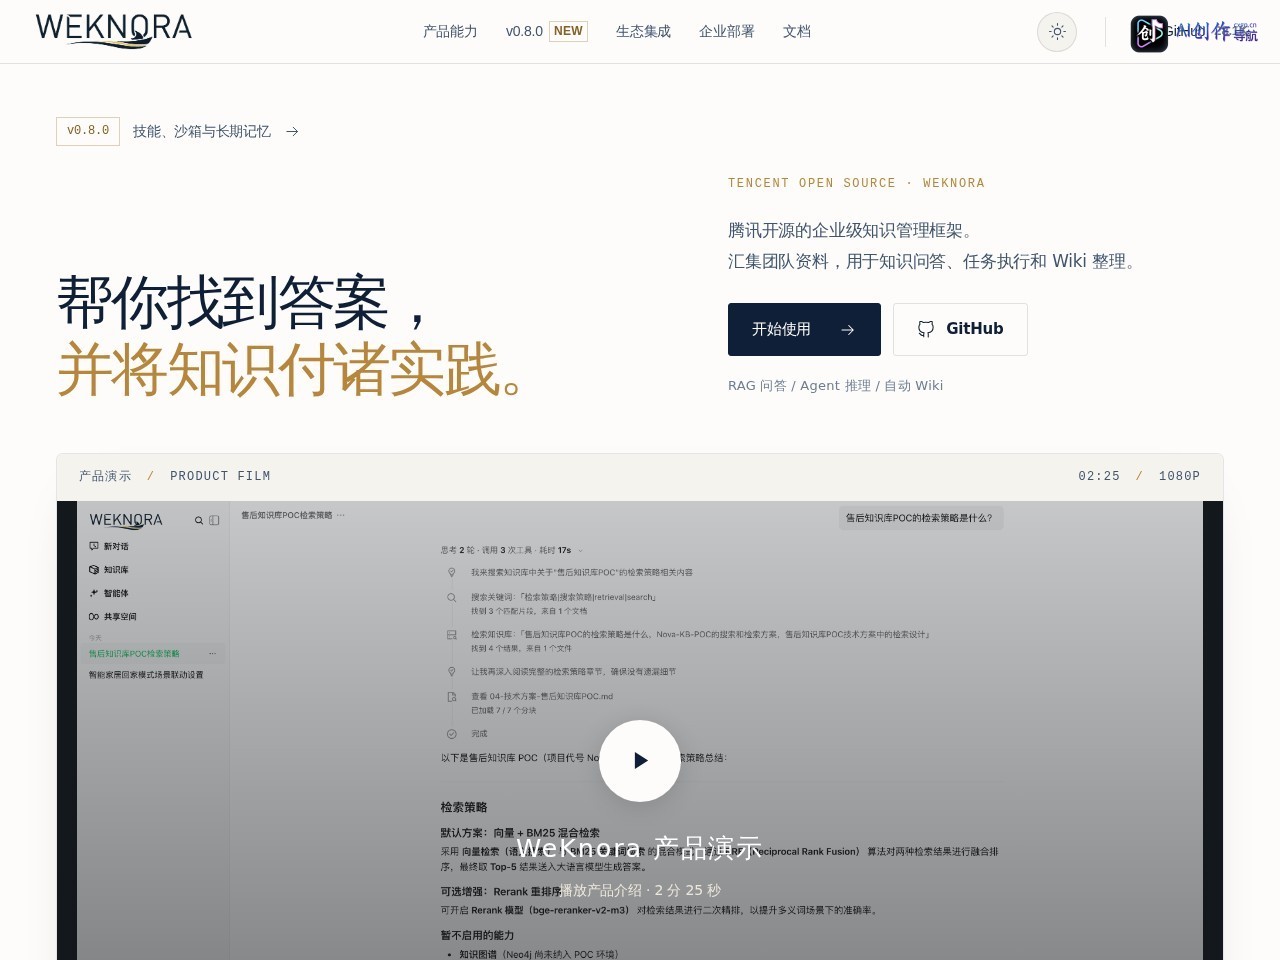Image resolution: width=1280 pixels, height=960 pixels.
Task: Click the WeKnora logo in the header
Action: tap(114, 31)
